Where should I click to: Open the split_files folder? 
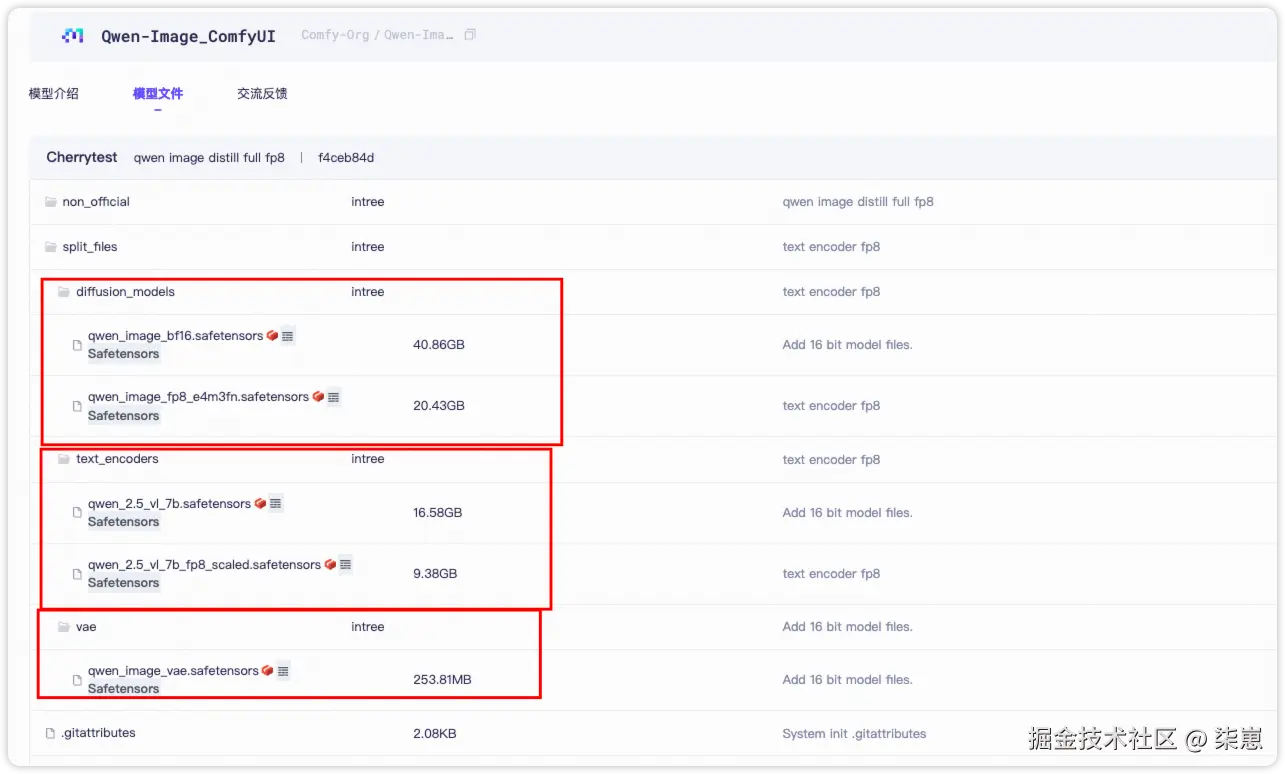click(x=90, y=247)
